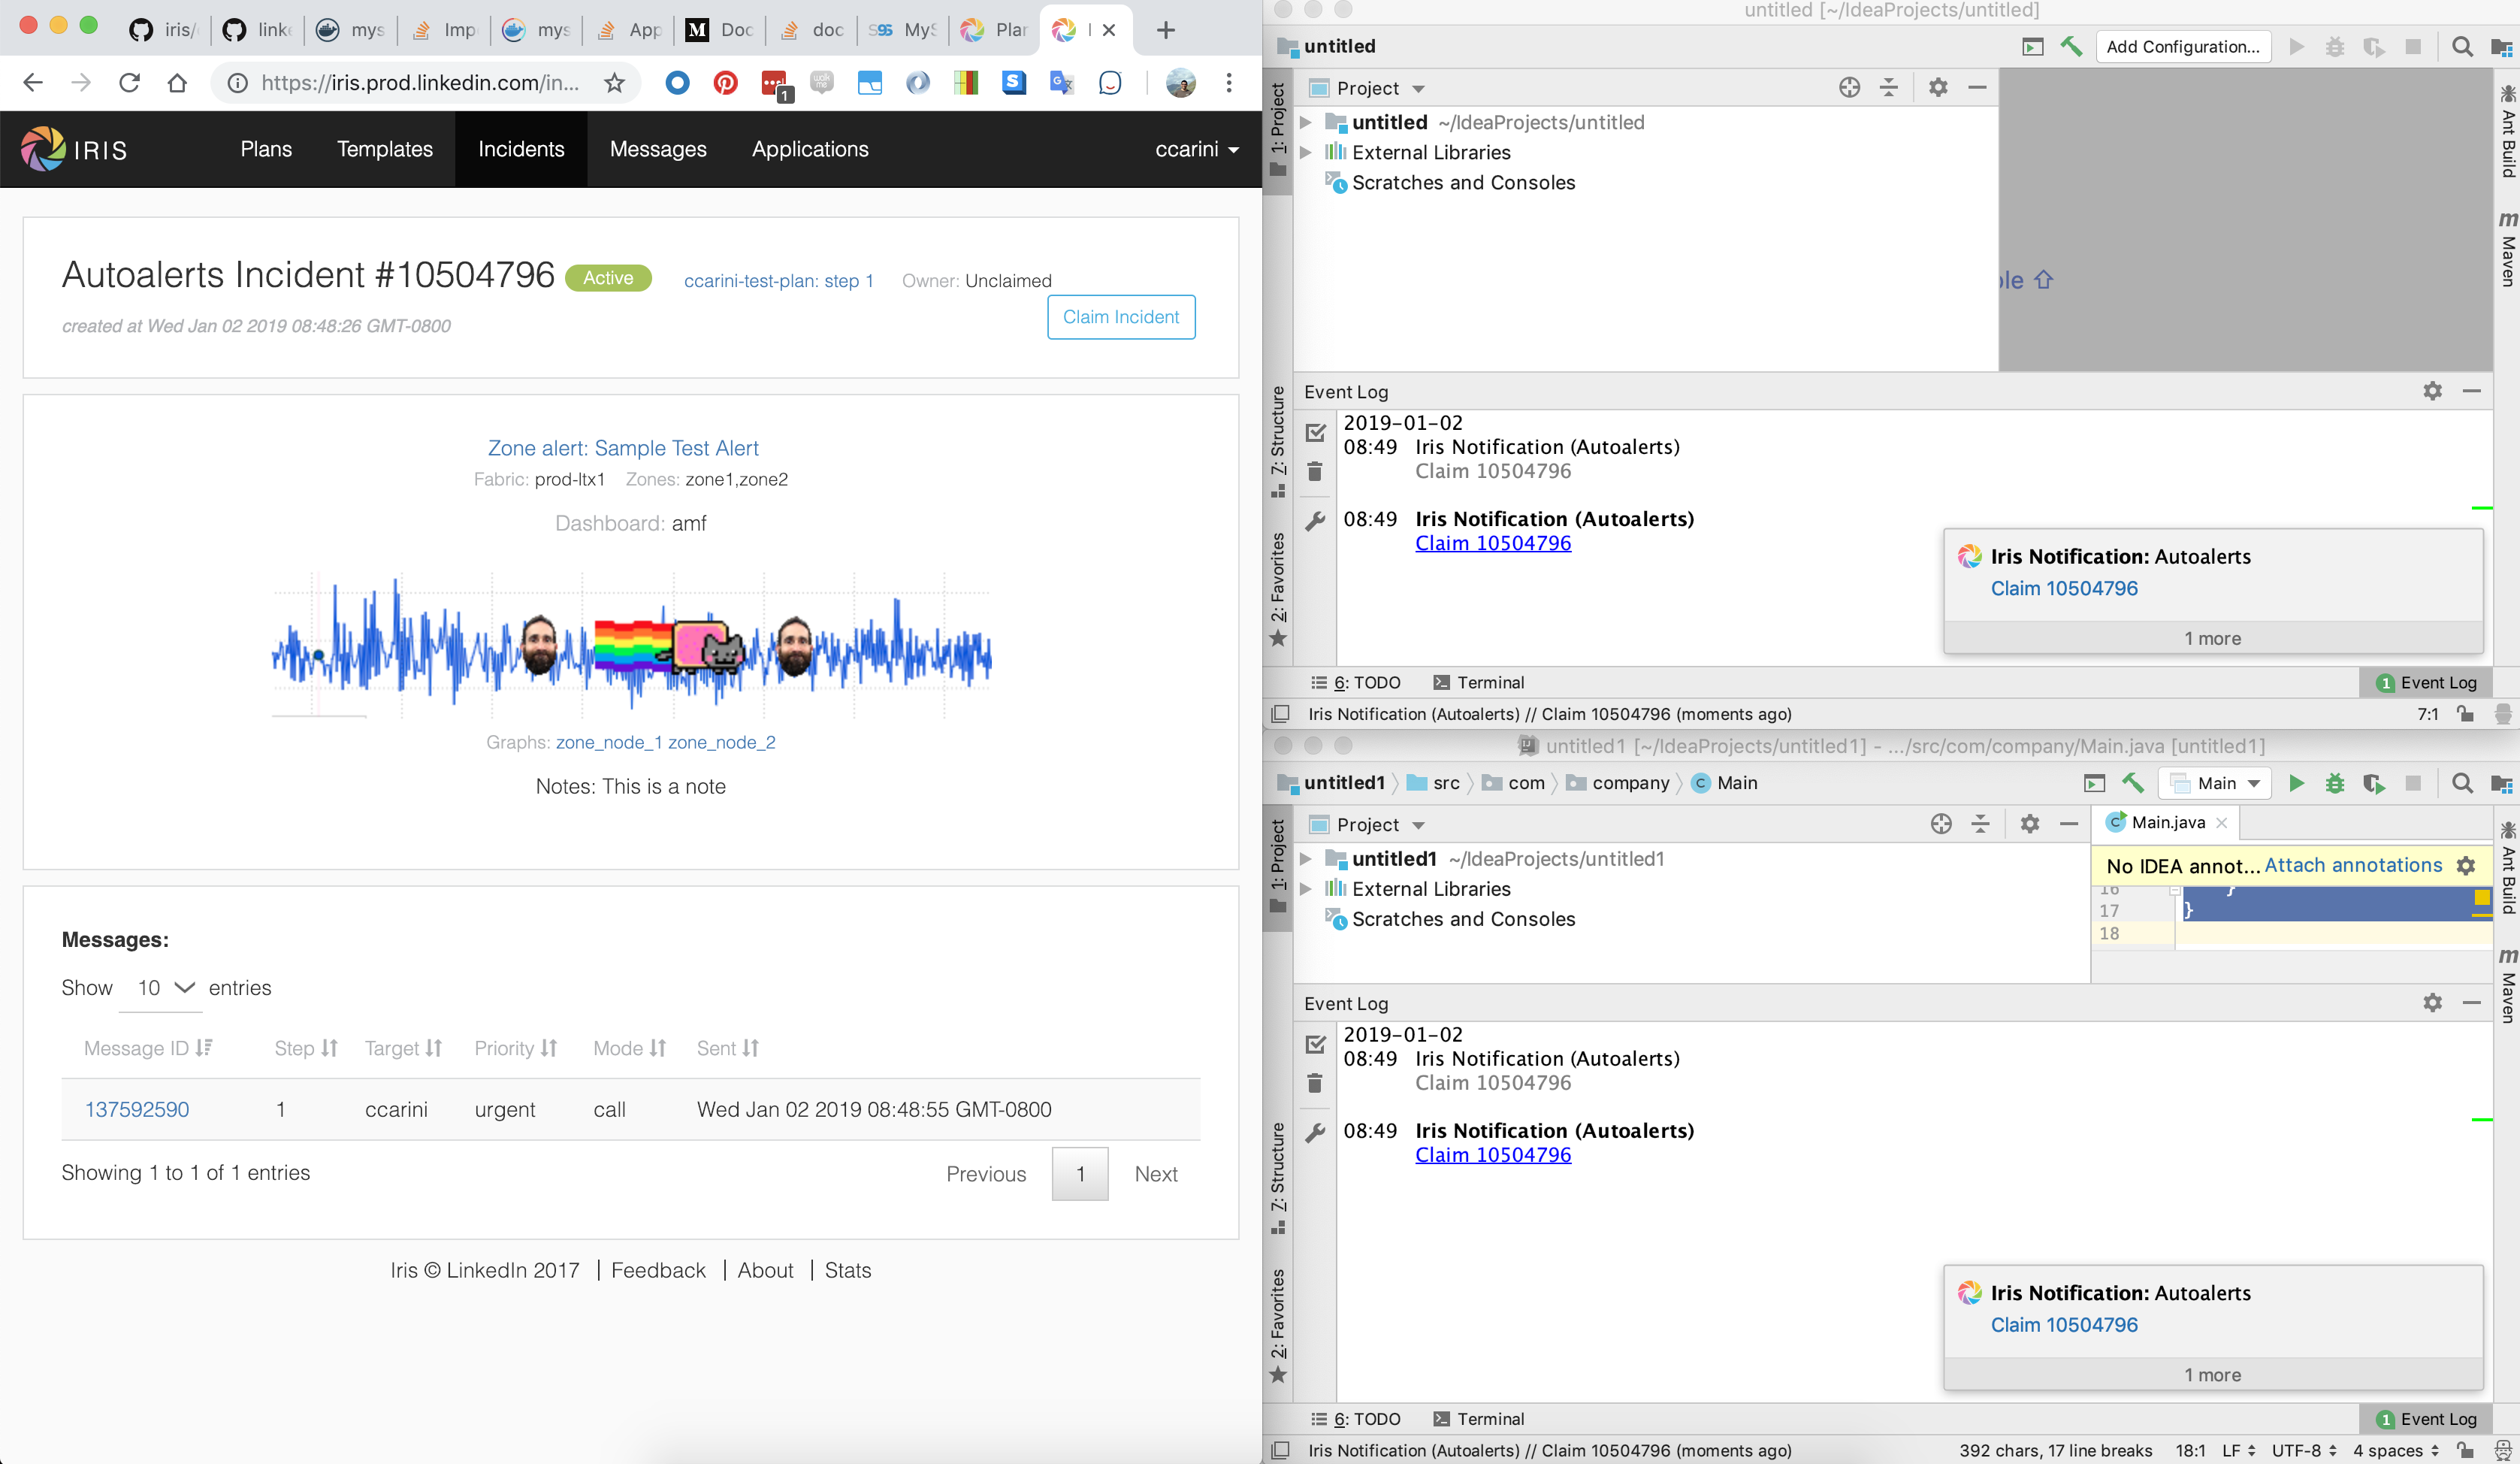
Task: Click the ccarini-test-plan: step 1 link
Action: pos(778,281)
